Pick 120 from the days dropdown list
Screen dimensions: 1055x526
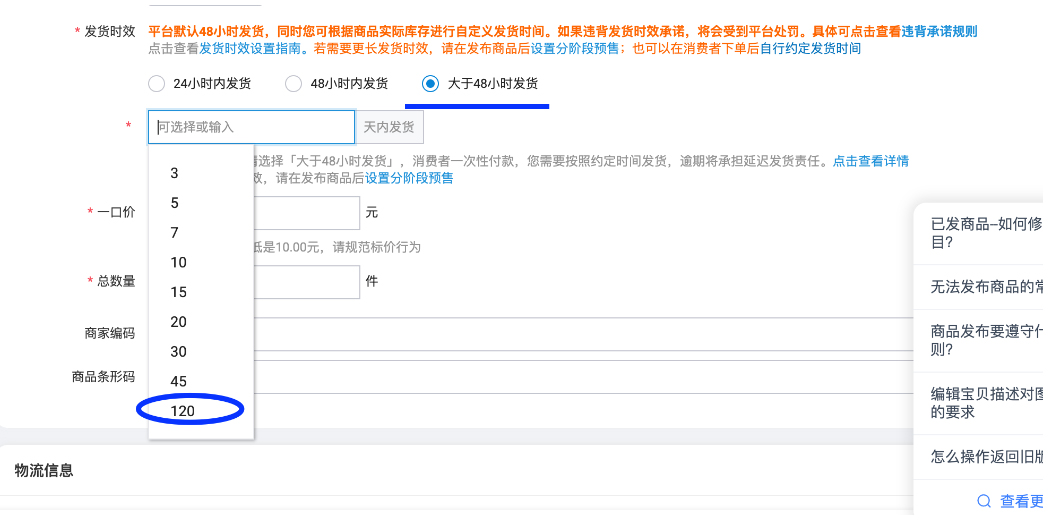pyautogui.click(x=183, y=411)
